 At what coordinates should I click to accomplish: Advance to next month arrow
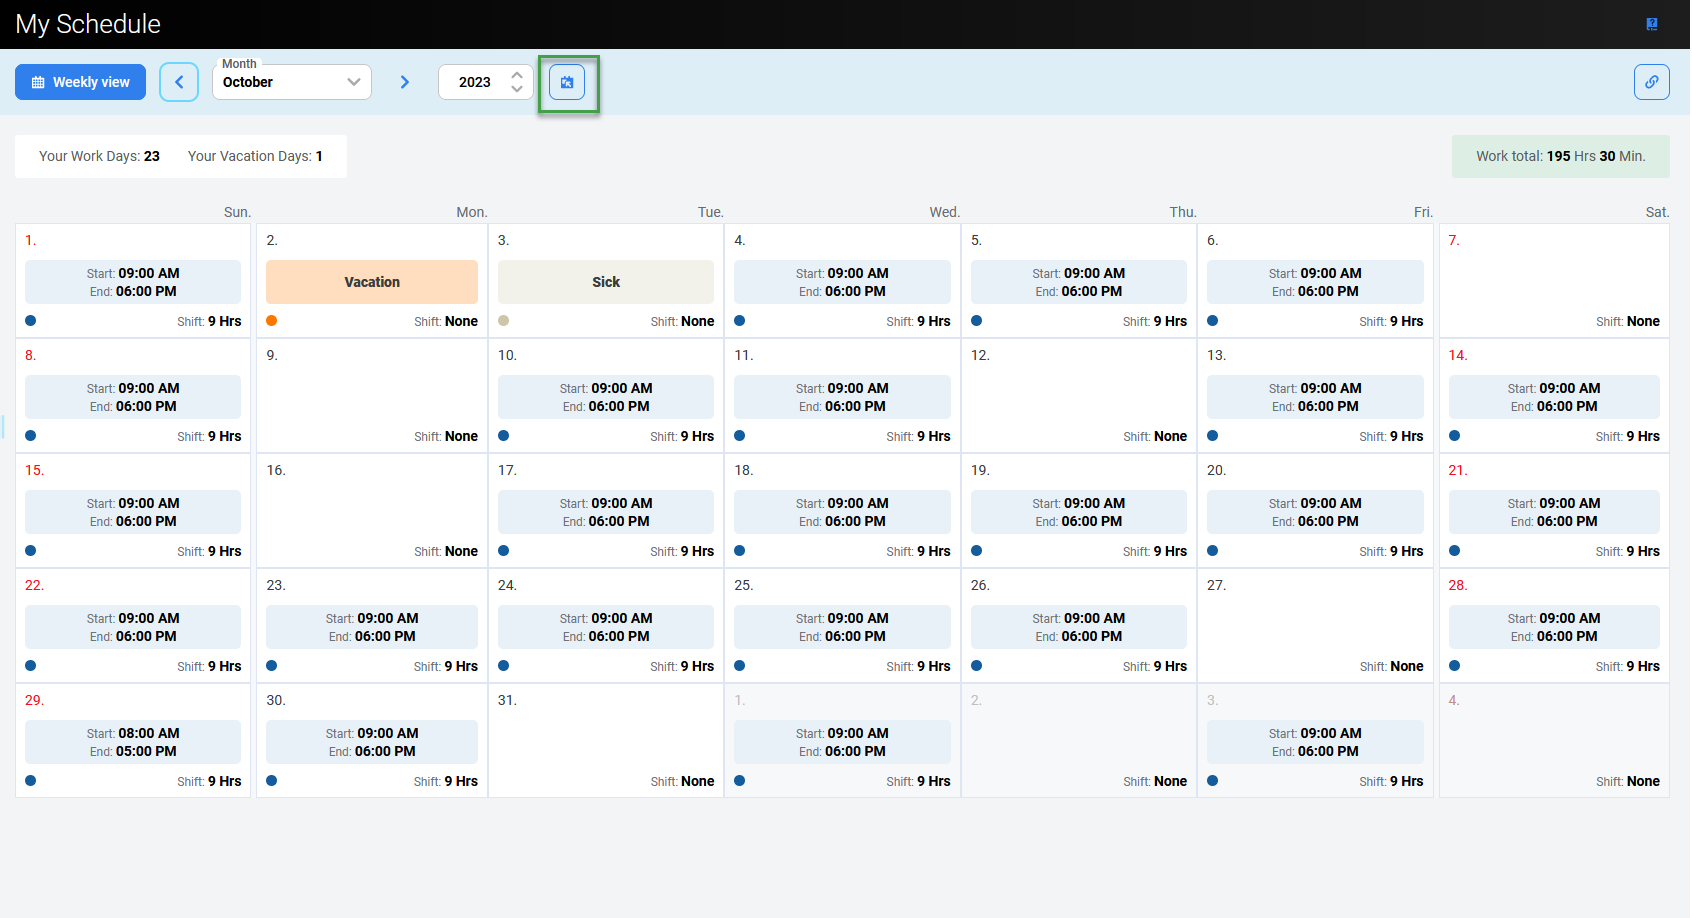coord(405,82)
